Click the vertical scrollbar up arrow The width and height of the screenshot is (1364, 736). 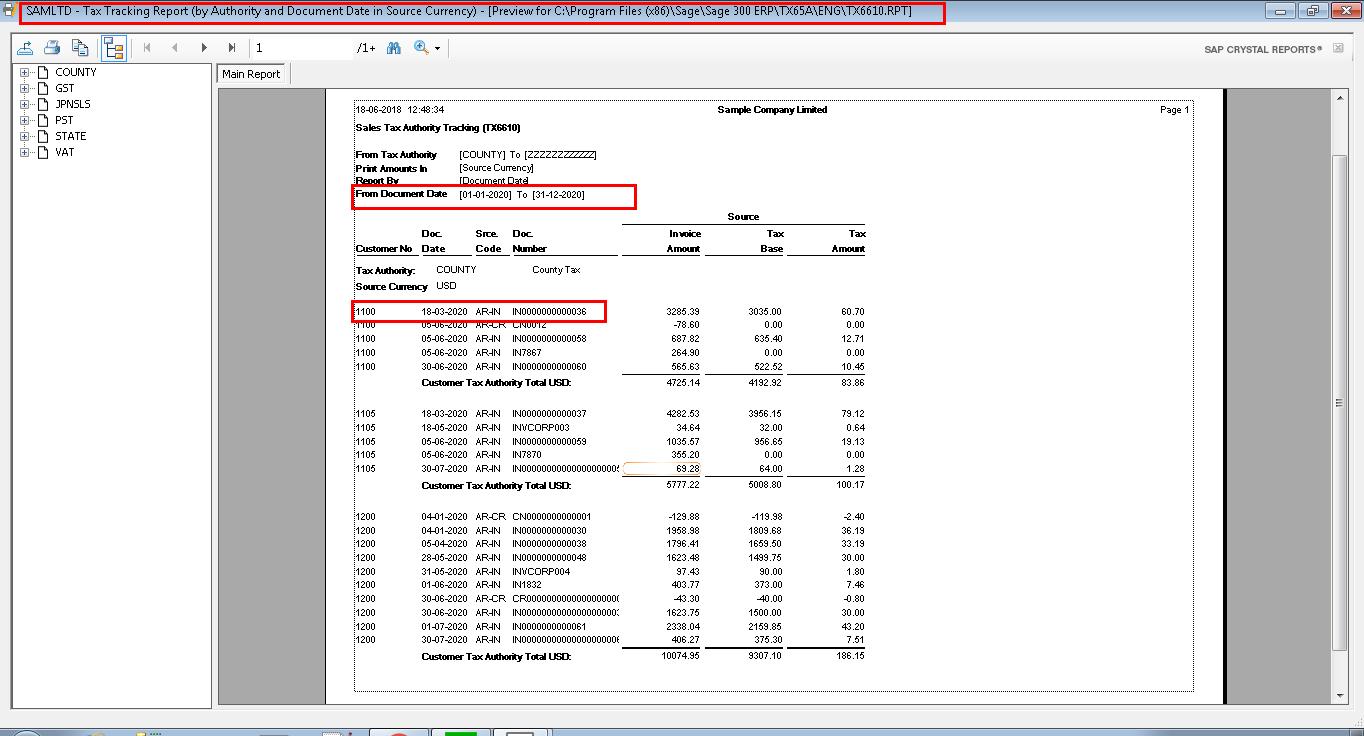point(1340,97)
